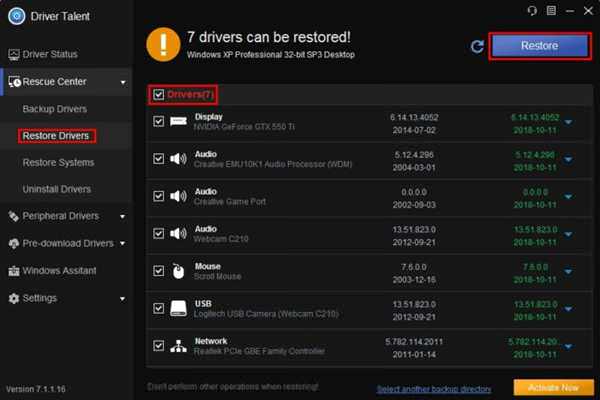600x400 pixels.
Task: Expand the Pre-download Drivers menu arrow
Action: click(x=122, y=243)
